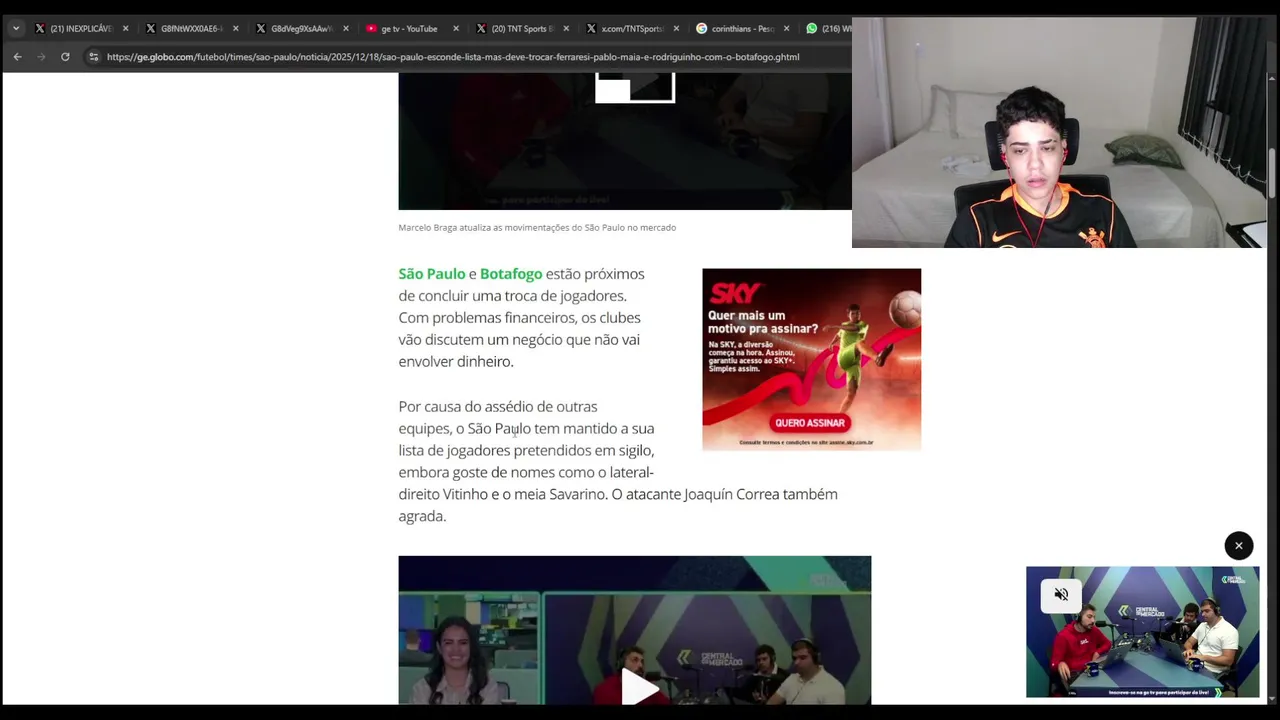Reload the page with the refresh icon
Screen dimensions: 1280x720
65,57
